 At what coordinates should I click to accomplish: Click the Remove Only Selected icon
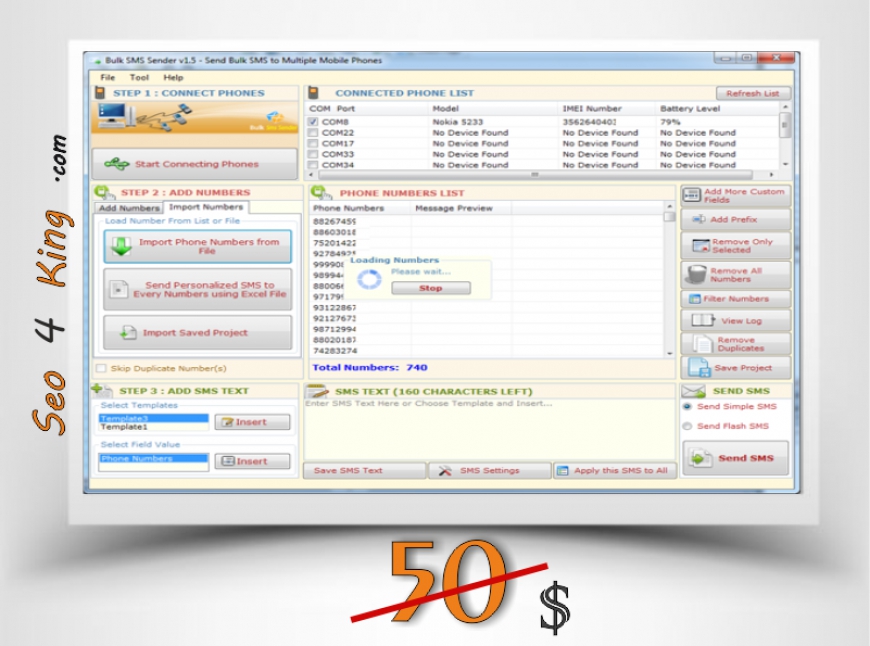(701, 245)
